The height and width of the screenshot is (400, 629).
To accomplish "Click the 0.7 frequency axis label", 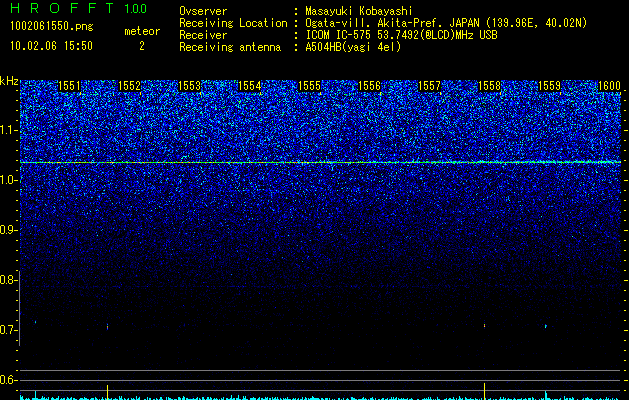I will 7,330.
